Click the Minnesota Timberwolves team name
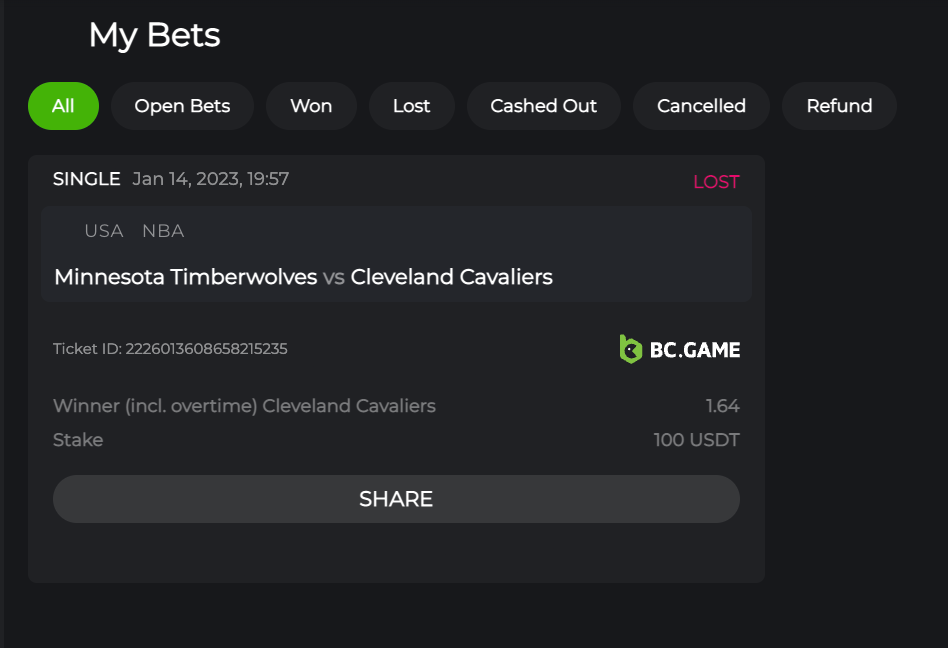The image size is (948, 648). pyautogui.click(x=185, y=277)
